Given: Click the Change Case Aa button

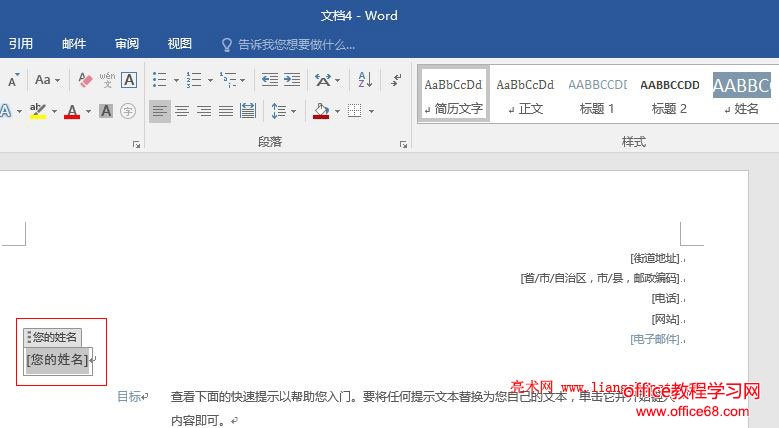Looking at the screenshot, I should click(43, 80).
